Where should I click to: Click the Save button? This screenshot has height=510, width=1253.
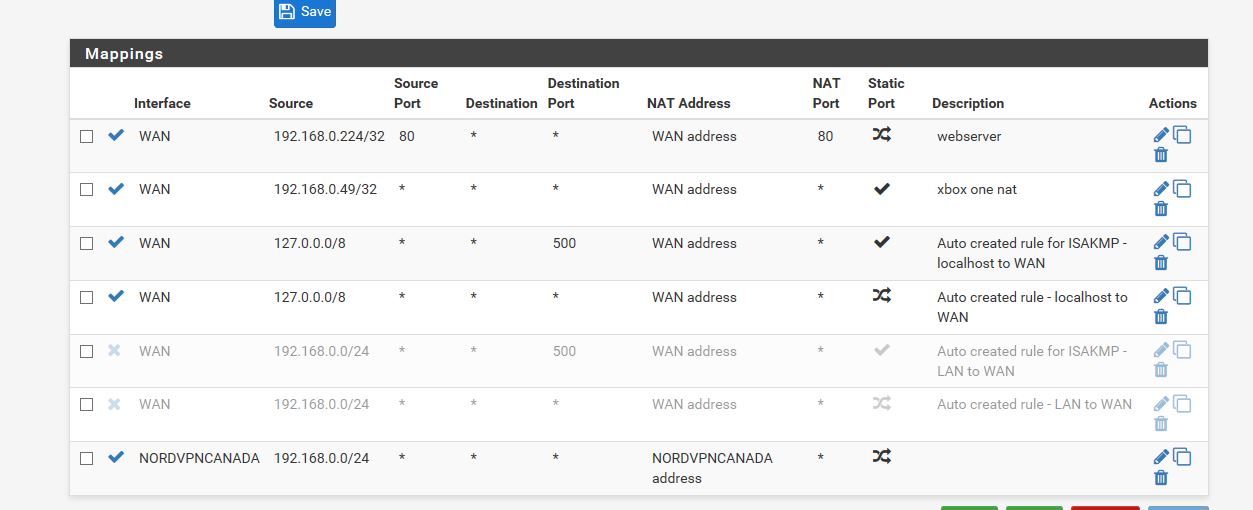coord(305,12)
